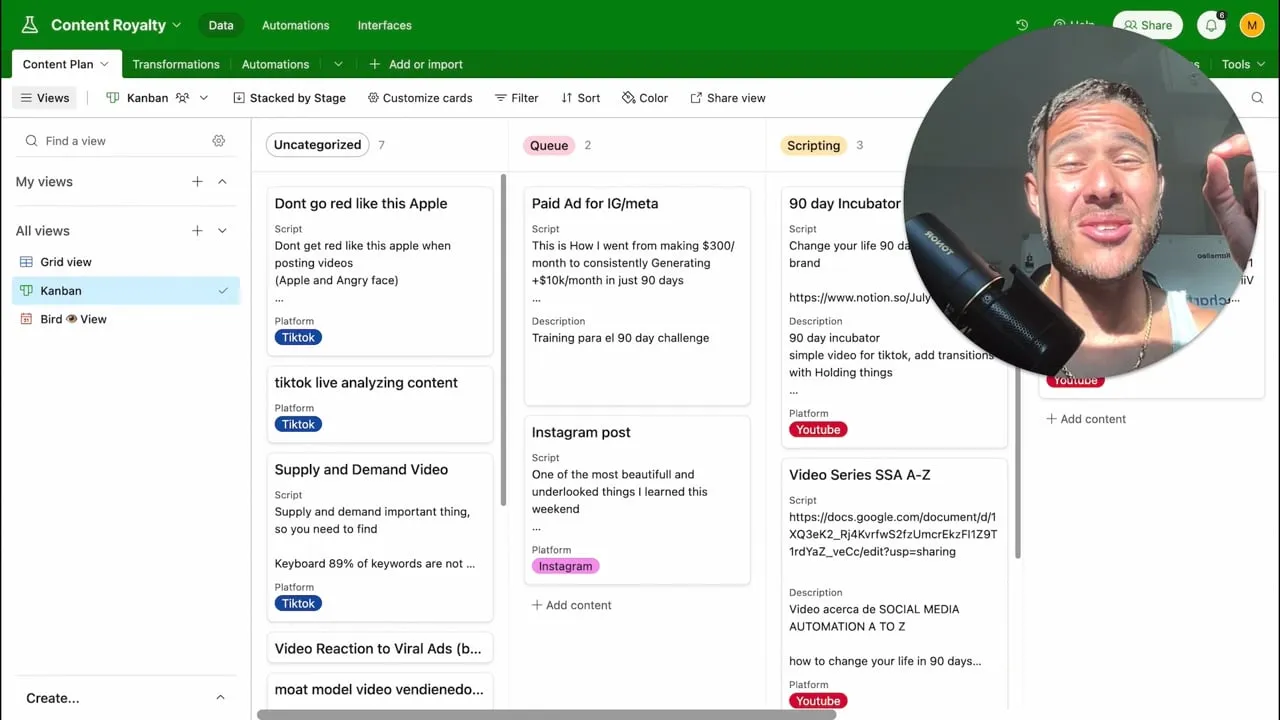Open the notifications bell icon
Image resolution: width=1280 pixels, height=720 pixels.
tap(1211, 25)
